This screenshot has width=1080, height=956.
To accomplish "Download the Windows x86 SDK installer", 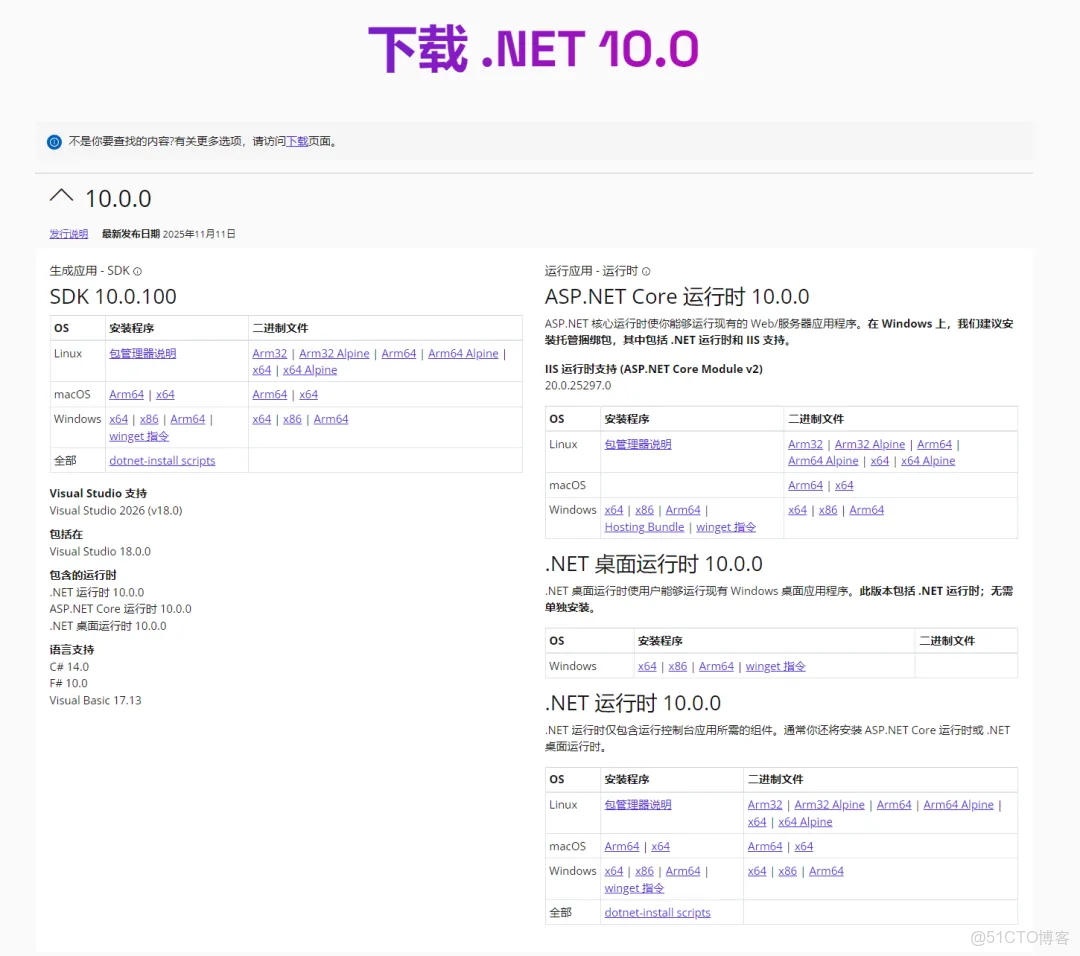I will pyautogui.click(x=148, y=419).
